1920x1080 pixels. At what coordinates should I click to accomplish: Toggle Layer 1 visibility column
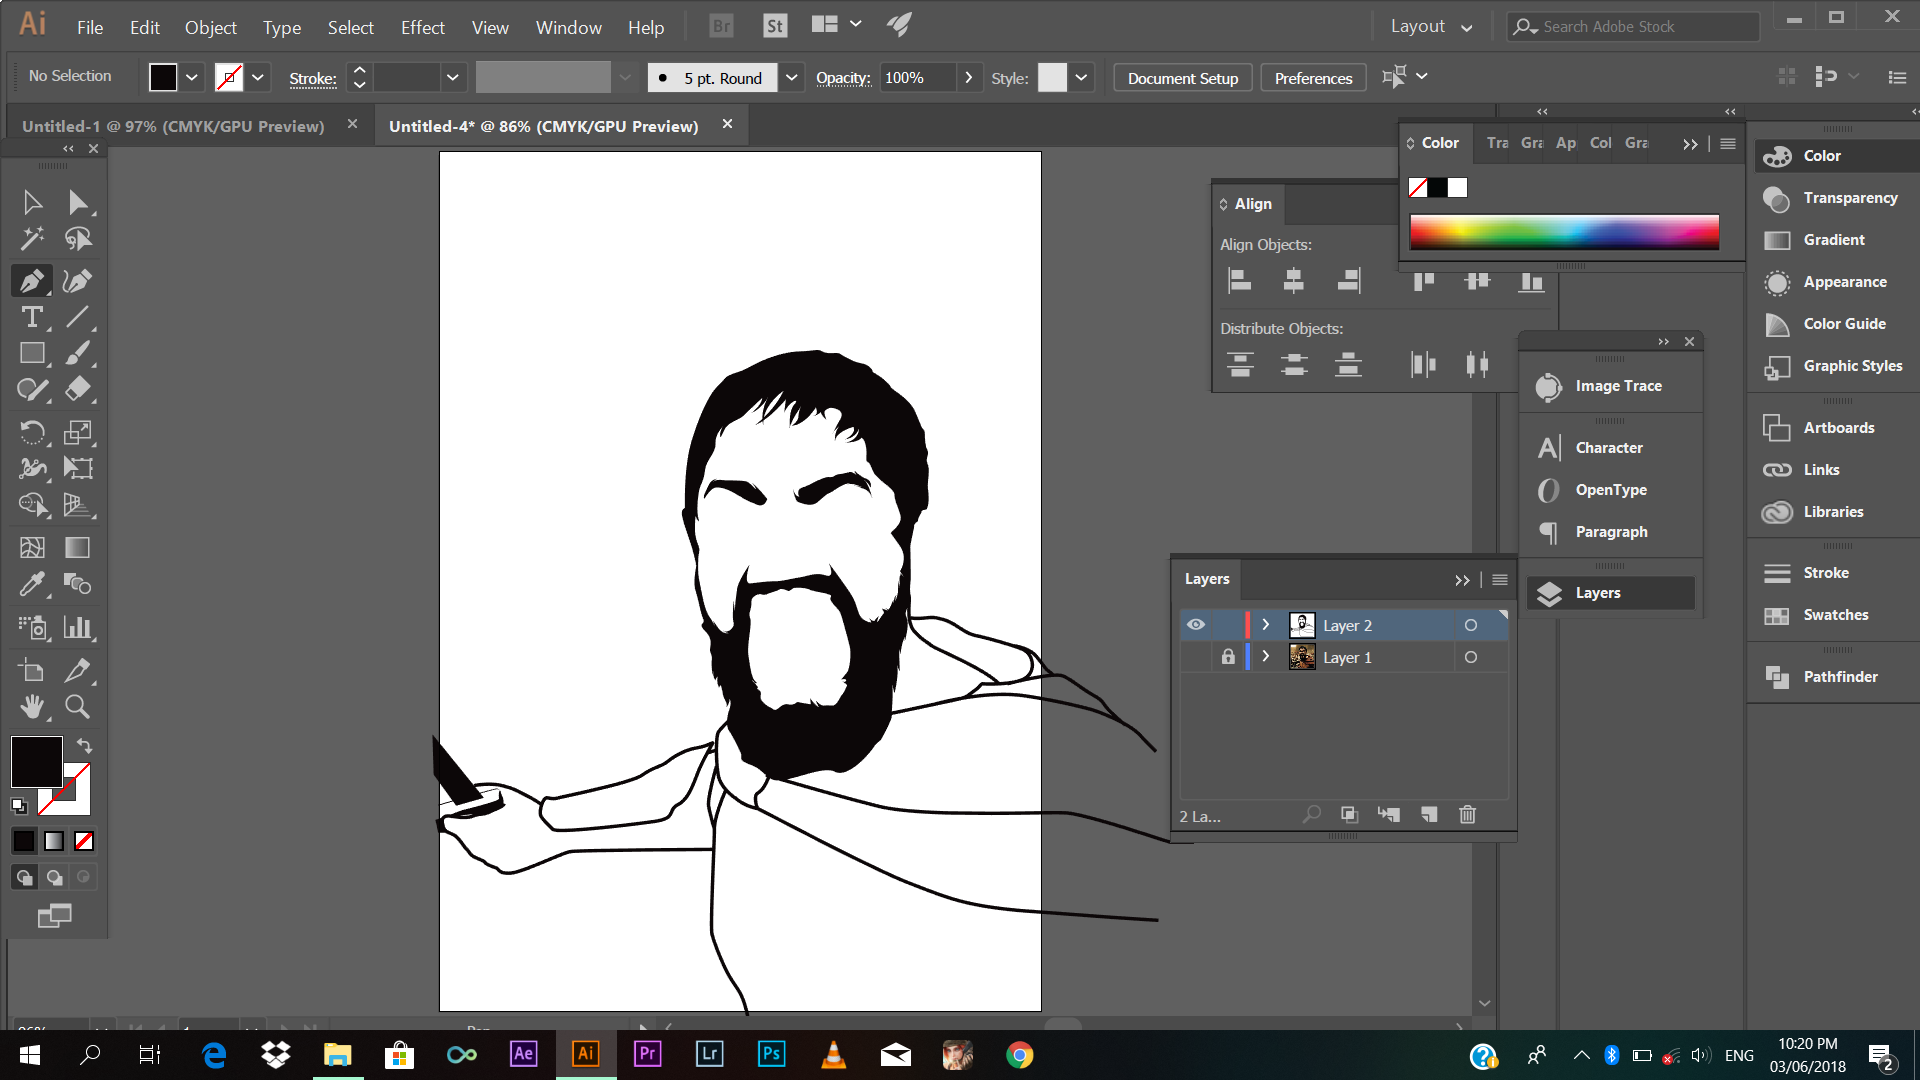point(1196,657)
